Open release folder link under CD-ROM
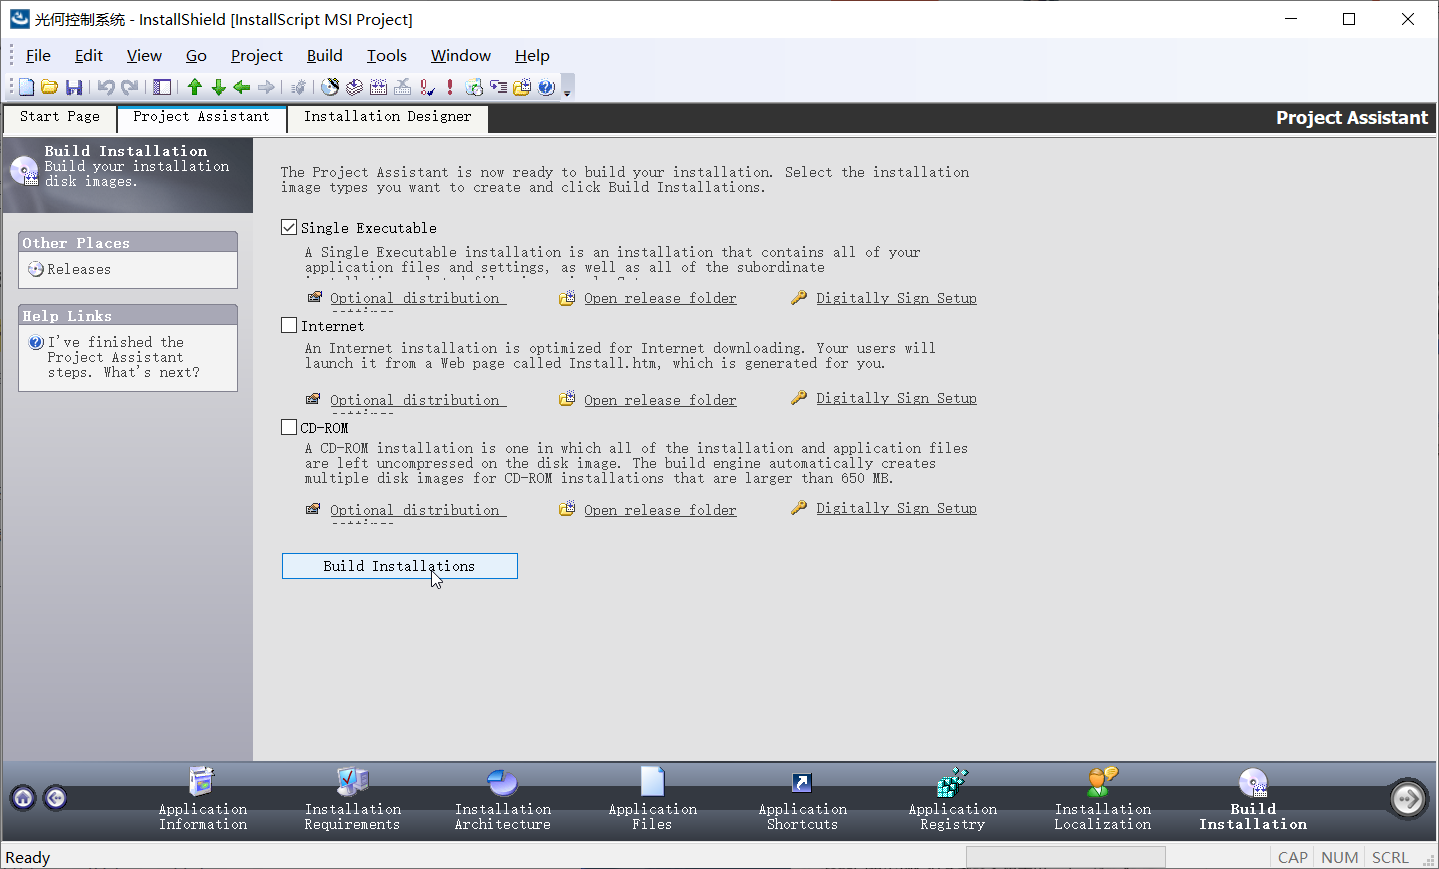The width and height of the screenshot is (1439, 869). pyautogui.click(x=660, y=510)
